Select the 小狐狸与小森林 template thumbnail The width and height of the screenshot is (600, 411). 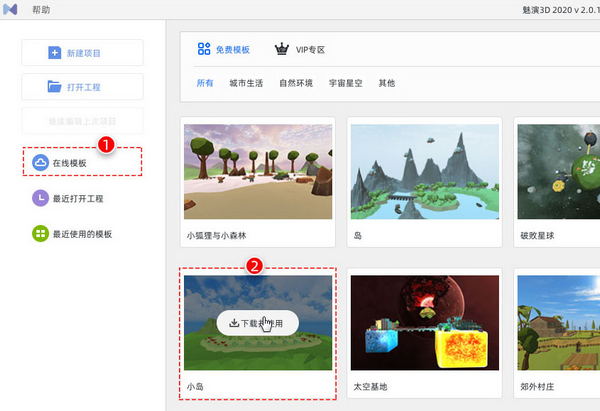(257, 171)
